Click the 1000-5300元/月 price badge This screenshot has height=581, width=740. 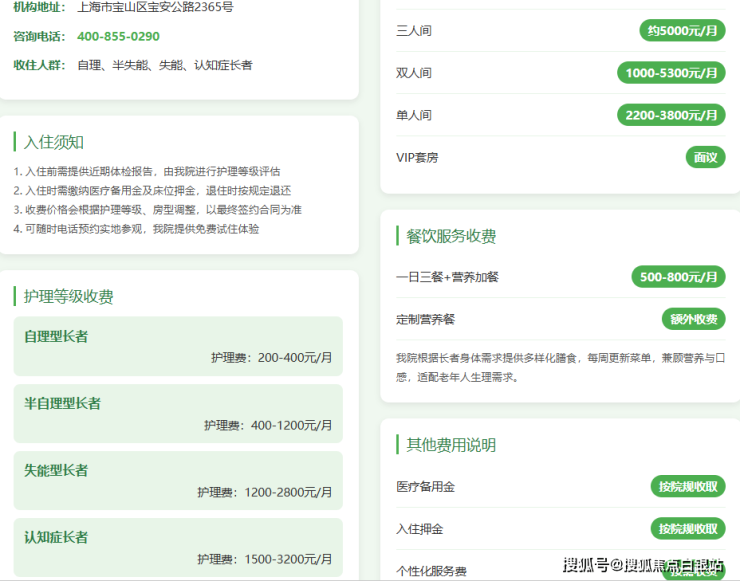coord(671,73)
